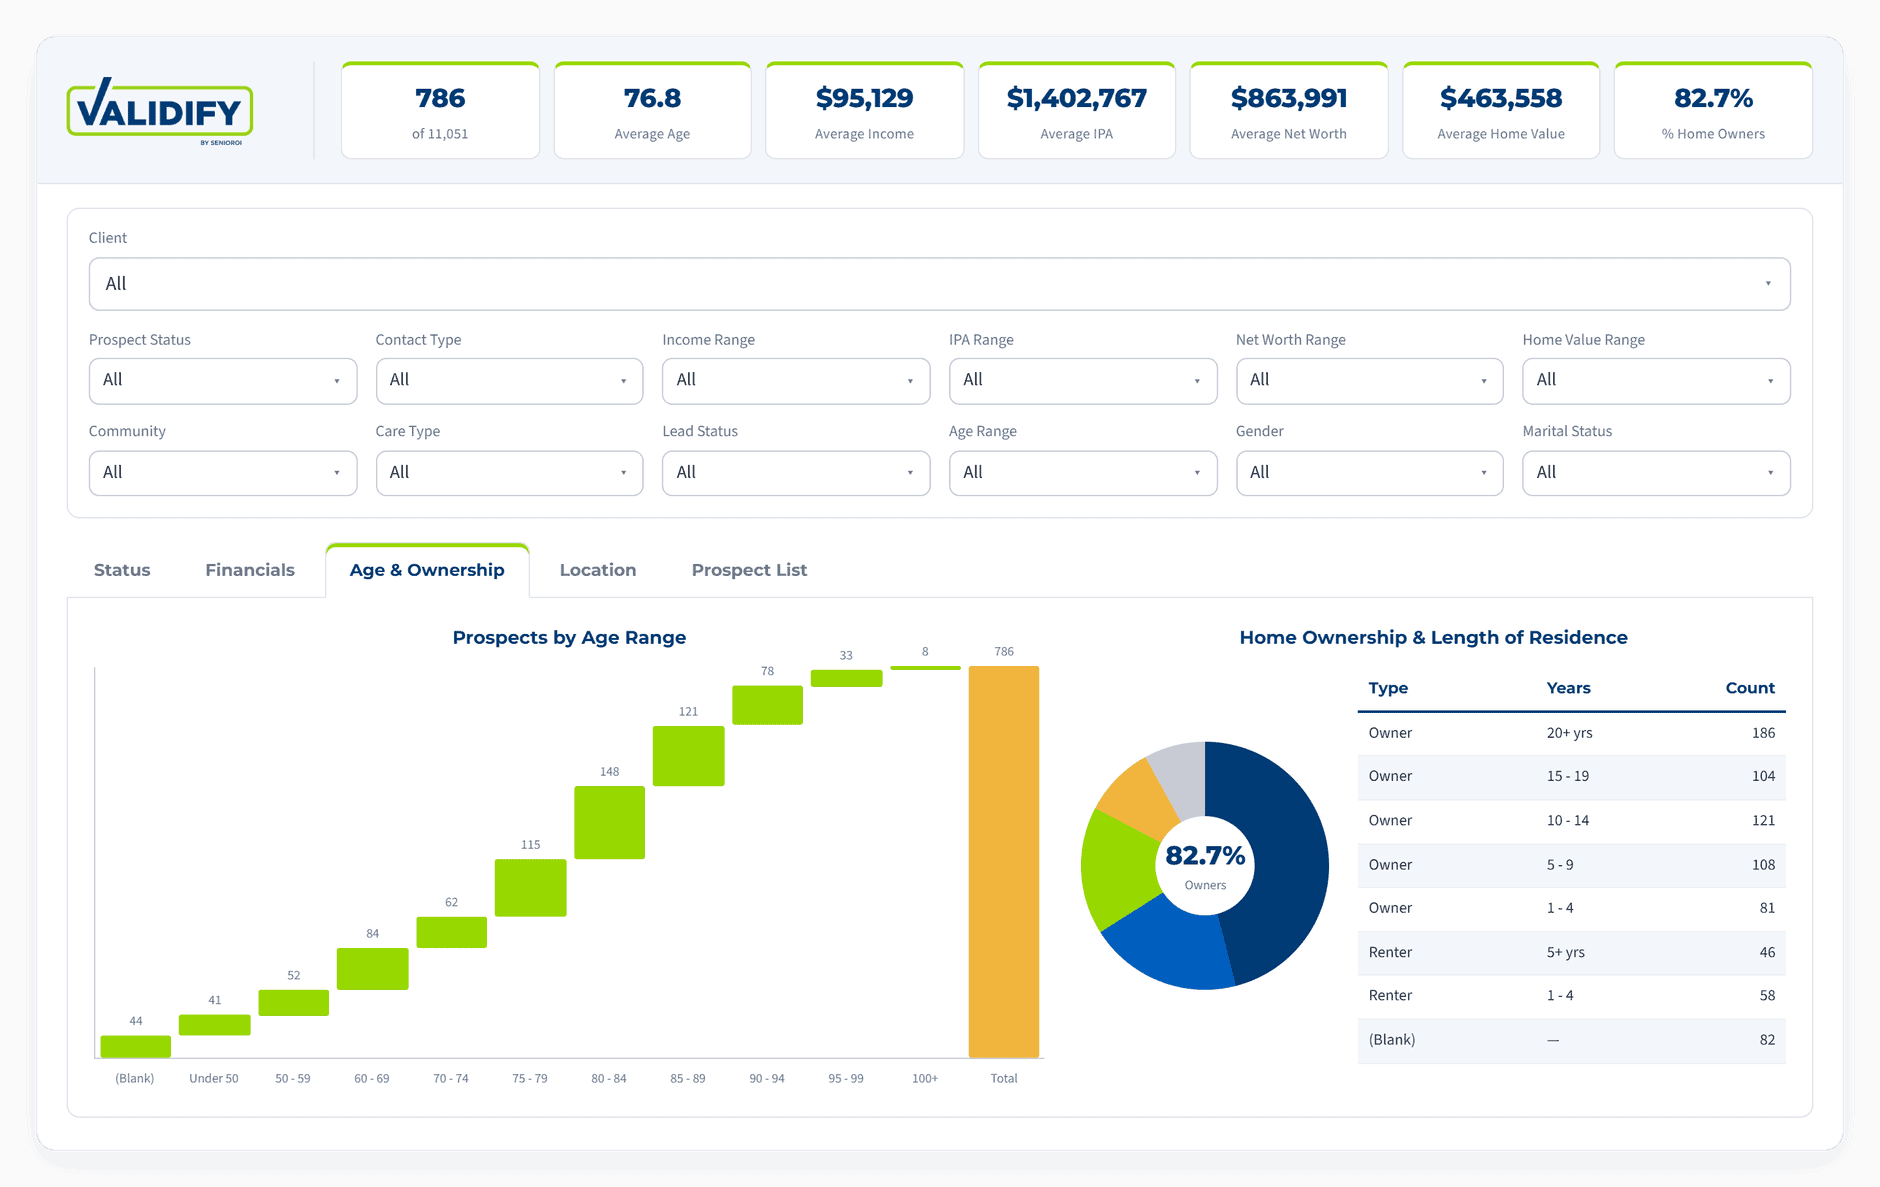
Task: Sort by the Type column header
Action: [x=1388, y=688]
